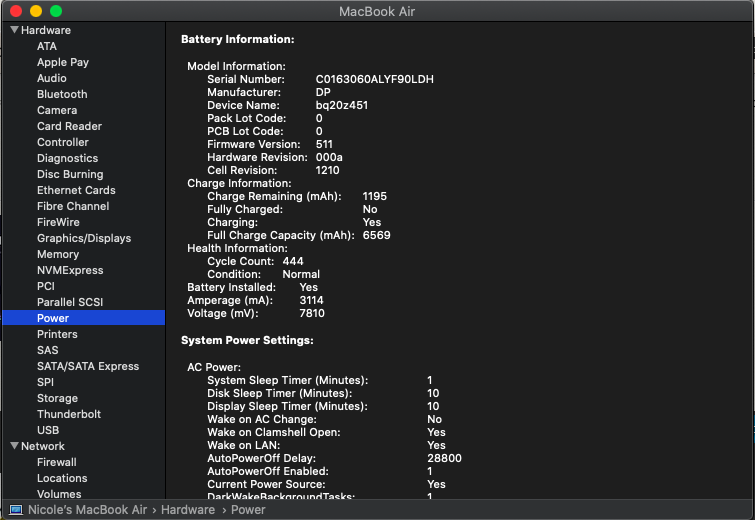The image size is (755, 520).
Task: Click the Cycle Count value 444
Action: click(293, 261)
